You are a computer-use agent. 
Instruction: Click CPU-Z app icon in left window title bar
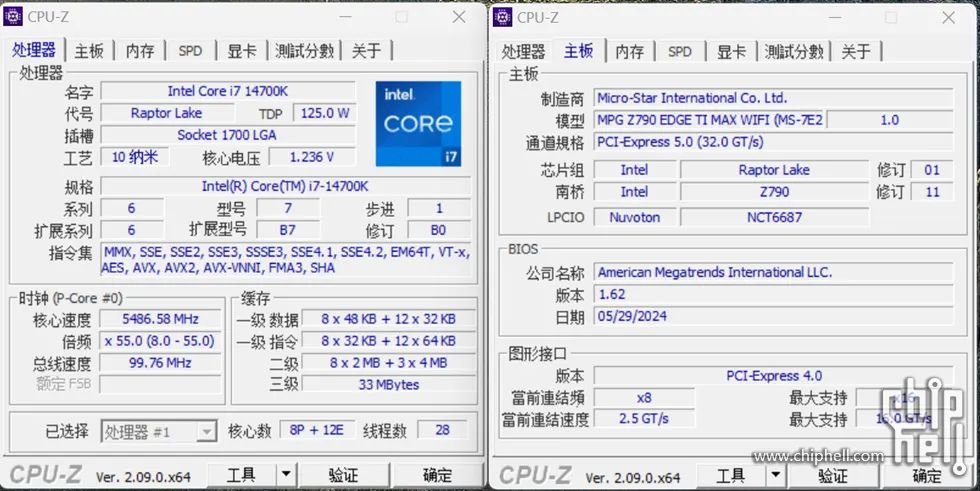tap(13, 17)
